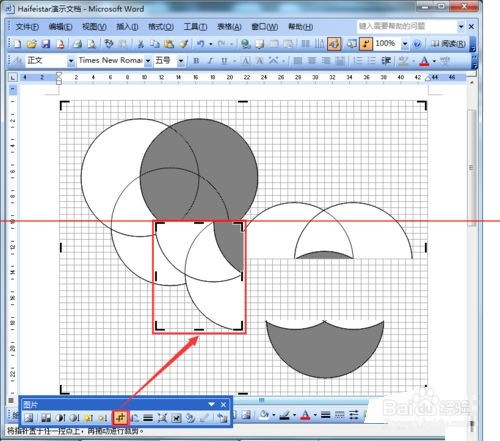Expand the Times New Roman font dropdown
This screenshot has height=441, width=500.
[148, 61]
